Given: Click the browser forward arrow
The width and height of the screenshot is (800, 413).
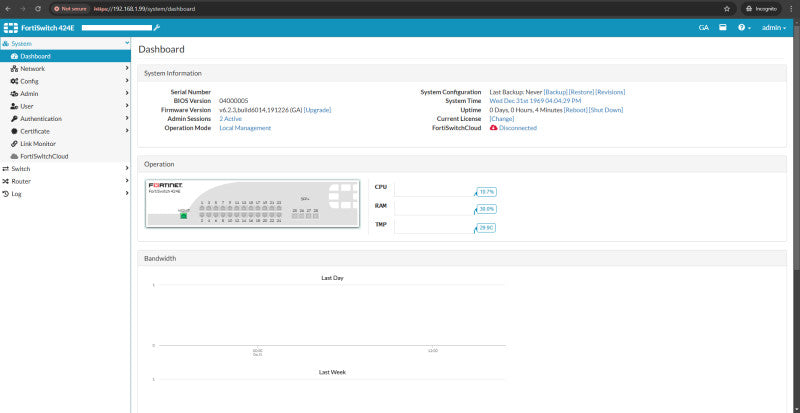Looking at the screenshot, I should tap(22, 9).
